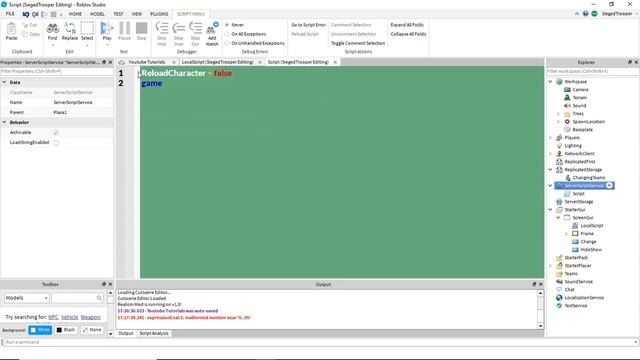Click the Stop icon in Test group
640x360 pixels.
click(x=141, y=28)
